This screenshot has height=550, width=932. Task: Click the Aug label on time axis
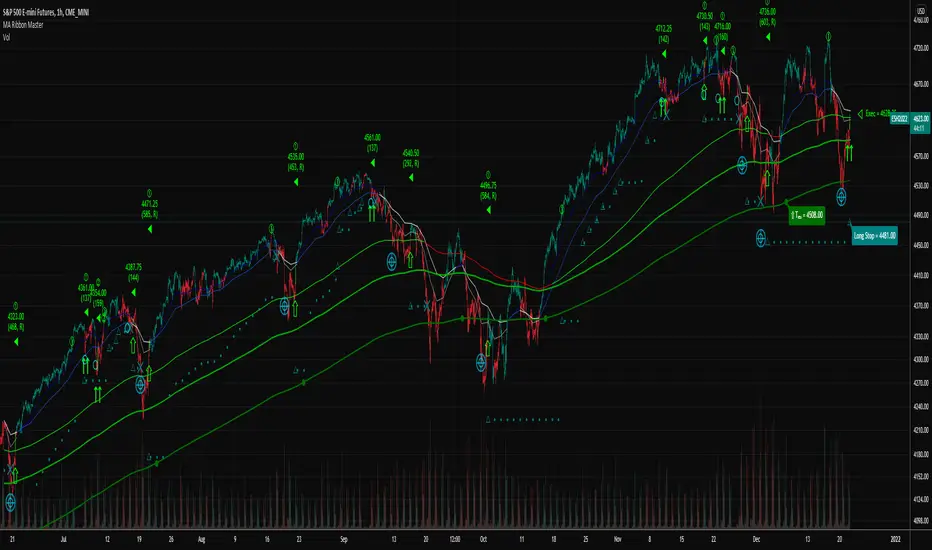click(201, 539)
